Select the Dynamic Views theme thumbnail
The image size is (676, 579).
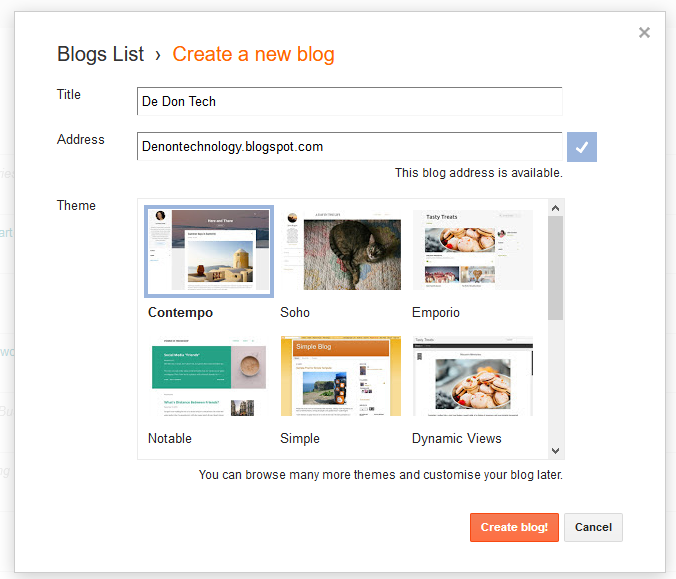pyautogui.click(x=473, y=376)
